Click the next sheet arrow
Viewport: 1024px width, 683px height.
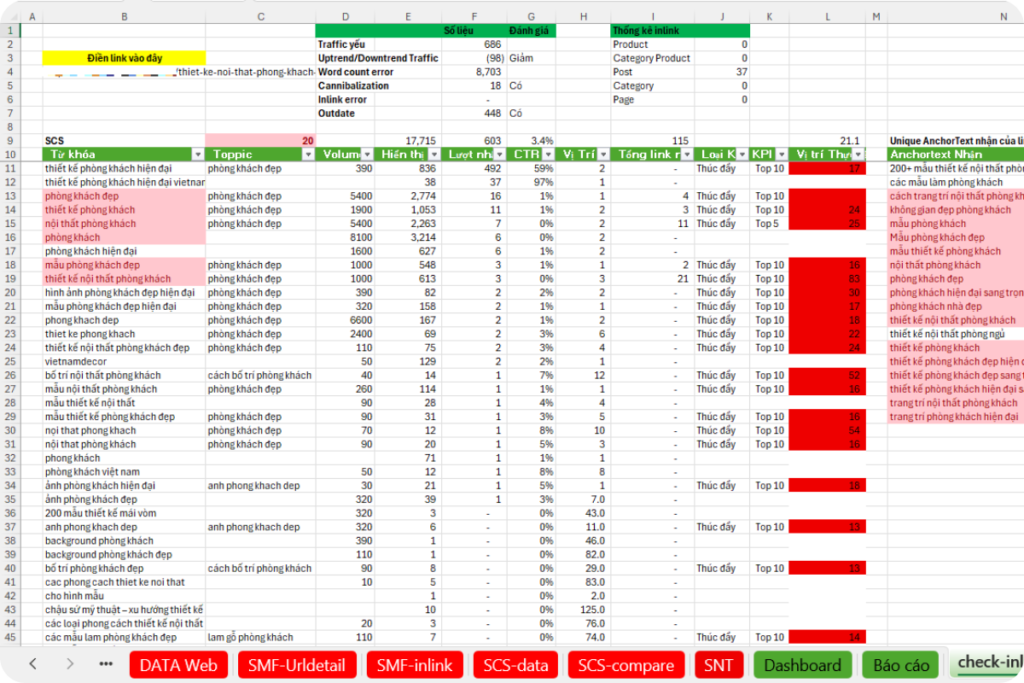pyautogui.click(x=69, y=664)
